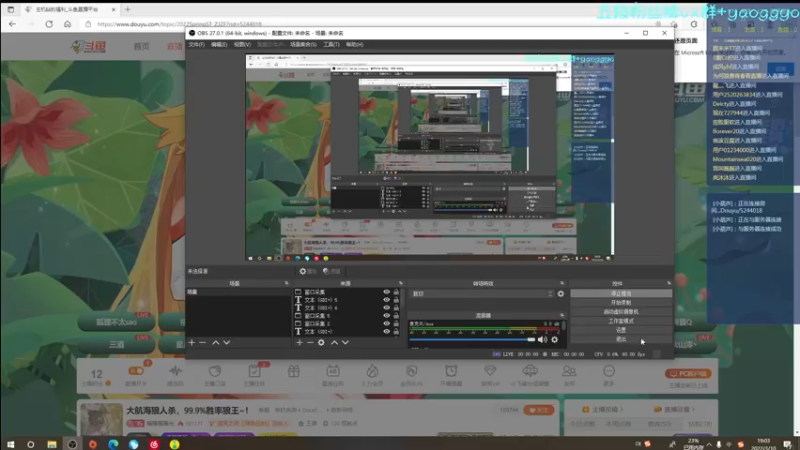Pop out the 混音器 dock panel
800x450 pixels.
pos(562,315)
